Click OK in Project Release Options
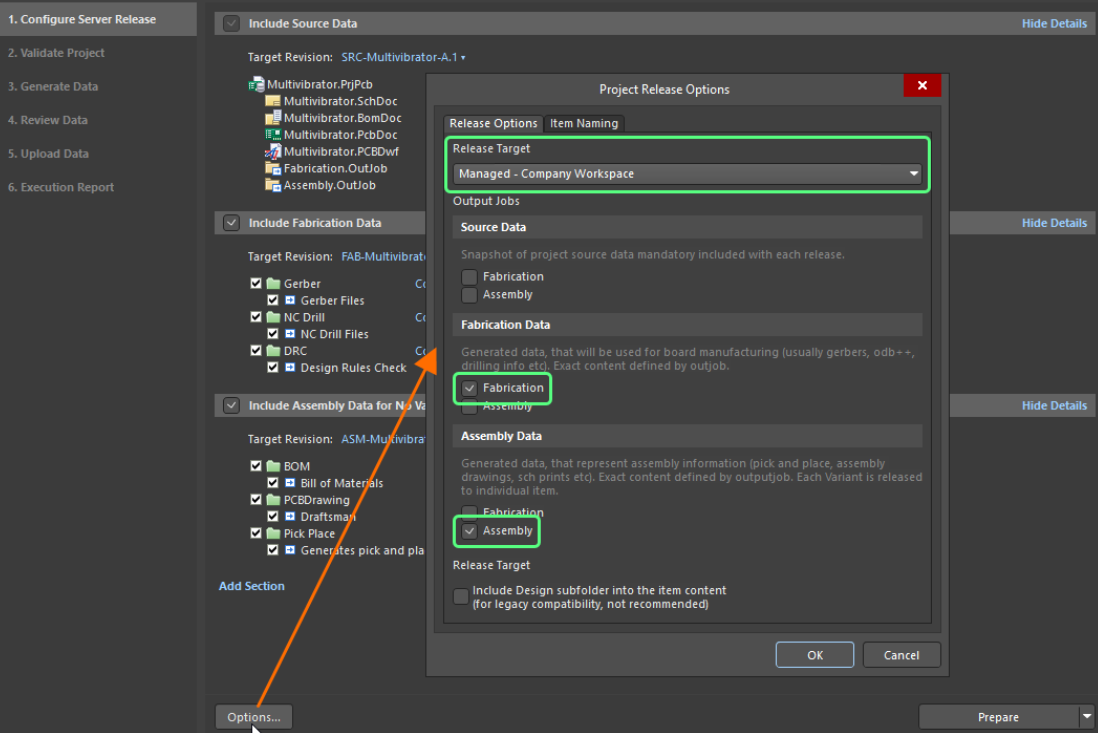 click(x=814, y=655)
